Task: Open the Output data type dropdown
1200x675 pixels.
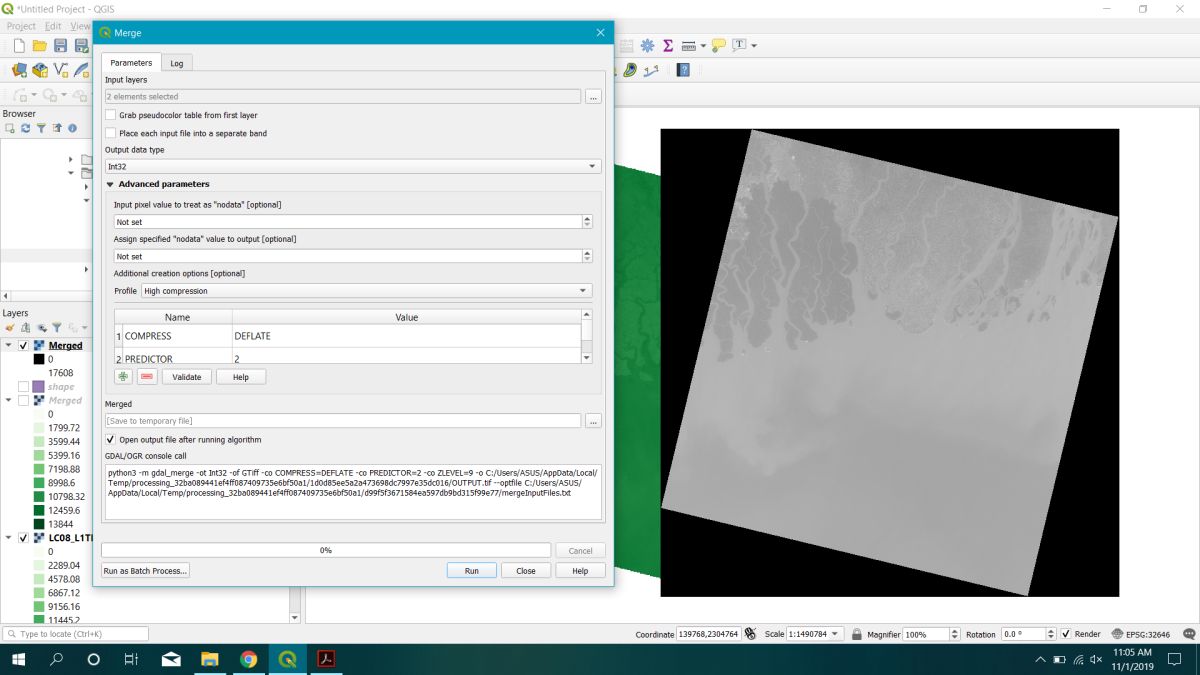Action: click(x=353, y=166)
